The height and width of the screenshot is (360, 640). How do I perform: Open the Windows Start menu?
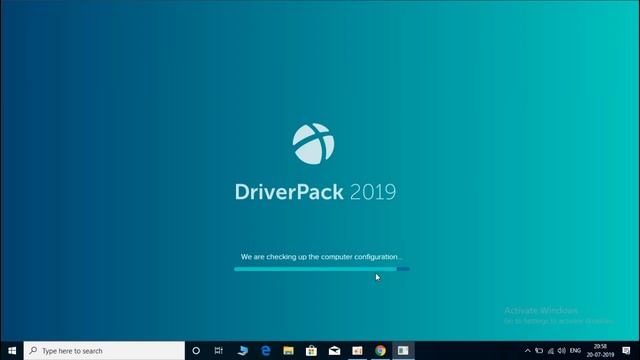tap(12, 351)
